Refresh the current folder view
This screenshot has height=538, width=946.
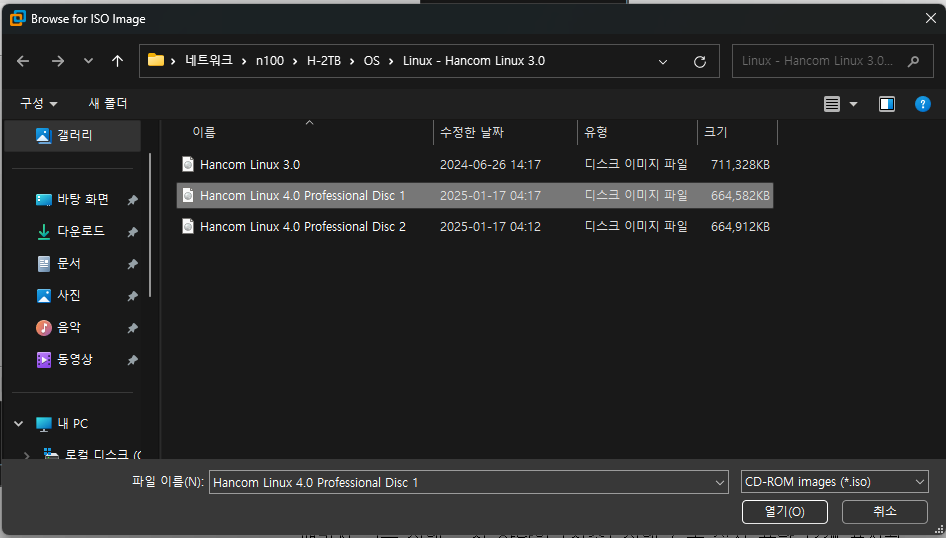(x=700, y=61)
